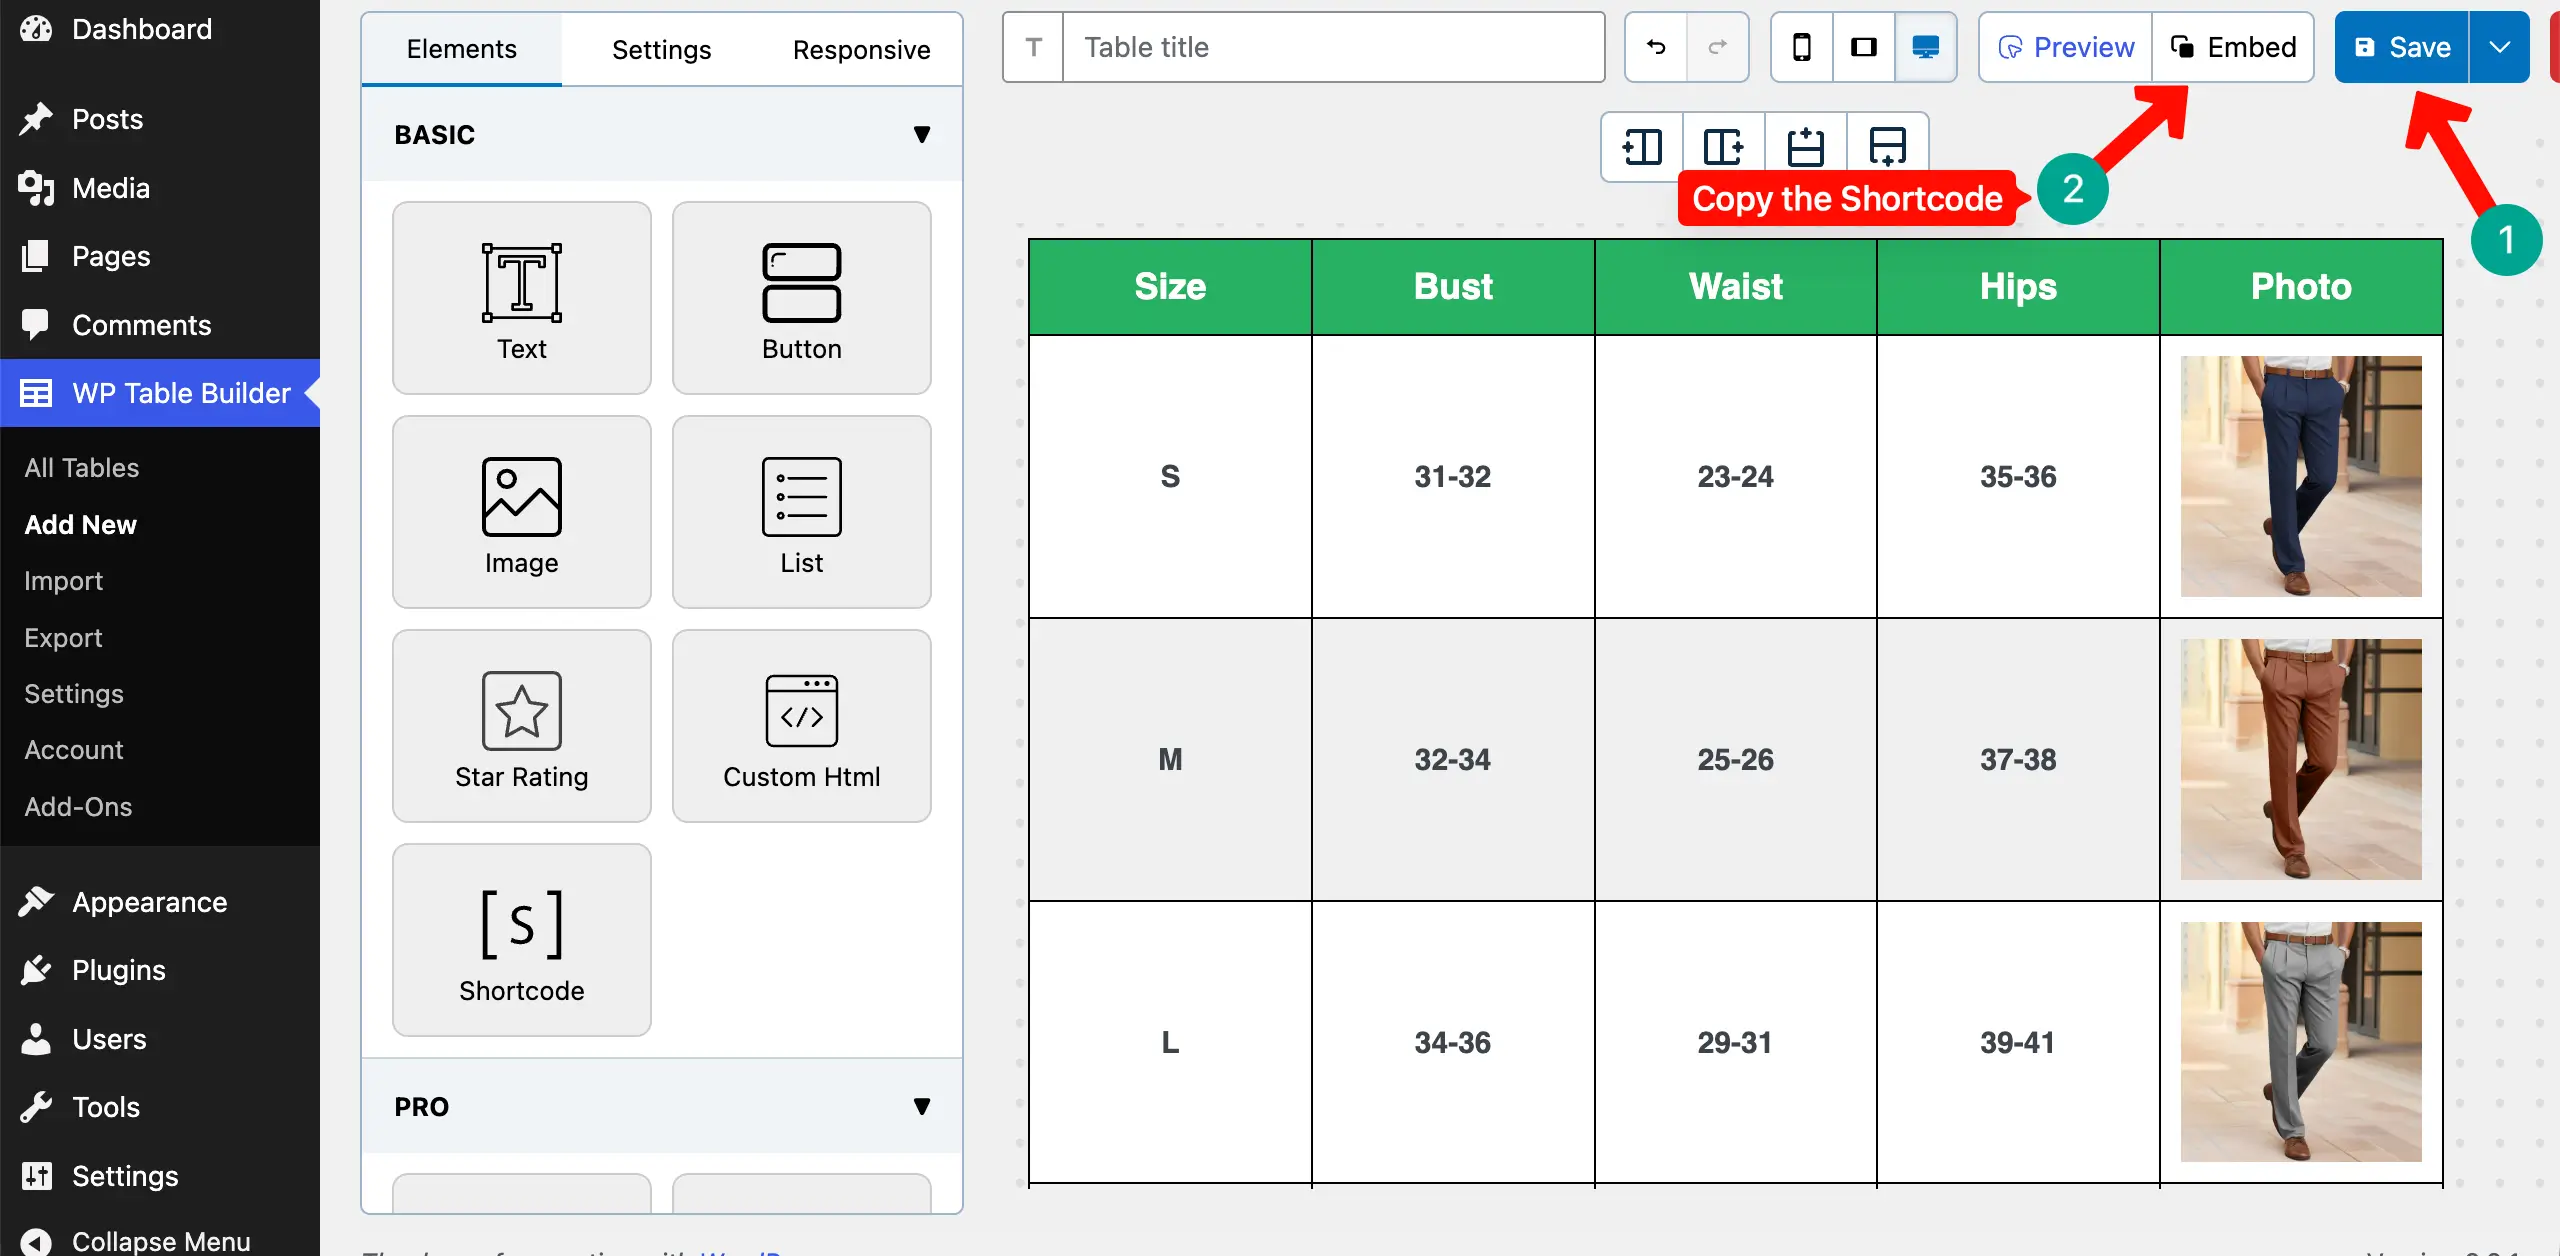Choose the Image element
Viewport: 2560px width, 1256px height.
pyautogui.click(x=521, y=511)
